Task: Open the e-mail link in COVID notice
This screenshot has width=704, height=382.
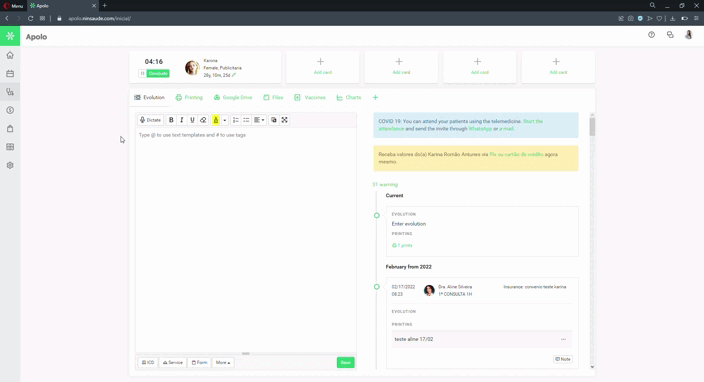Action: (x=506, y=129)
